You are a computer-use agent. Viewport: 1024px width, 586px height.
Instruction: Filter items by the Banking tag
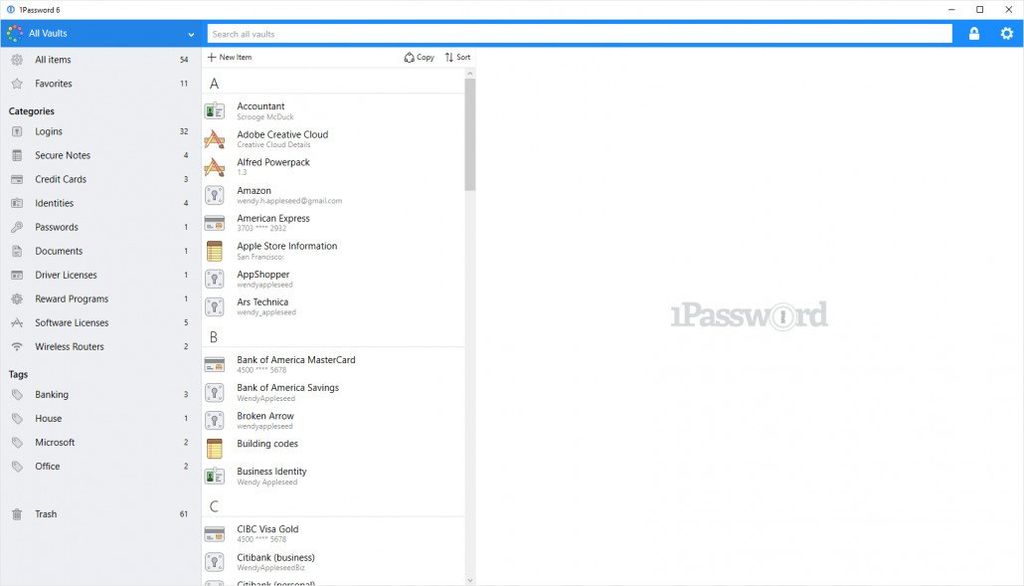point(50,394)
